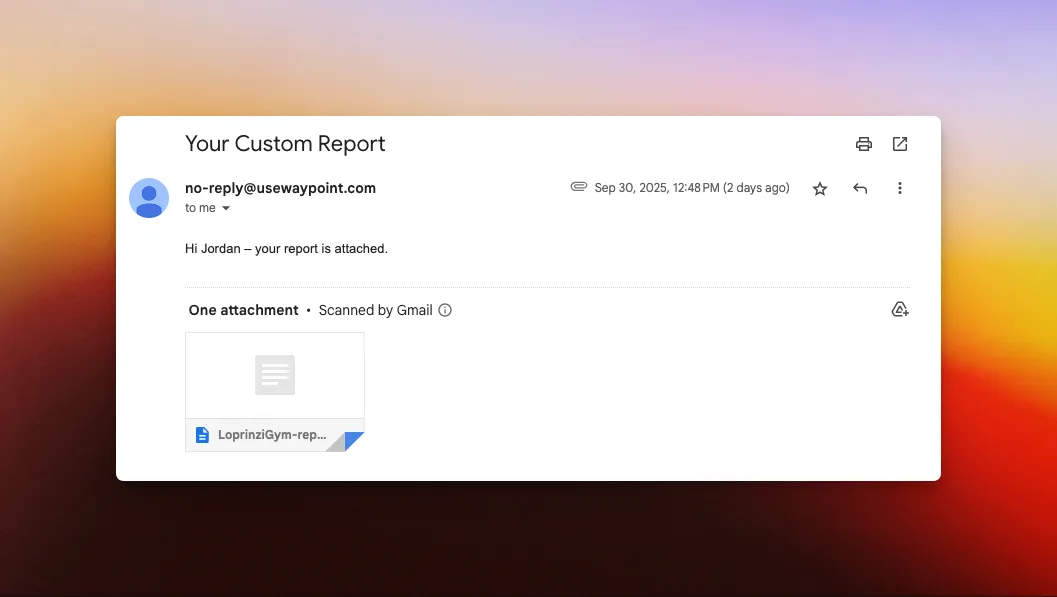Print this email using the printer icon
1057x597 pixels.
tap(864, 144)
